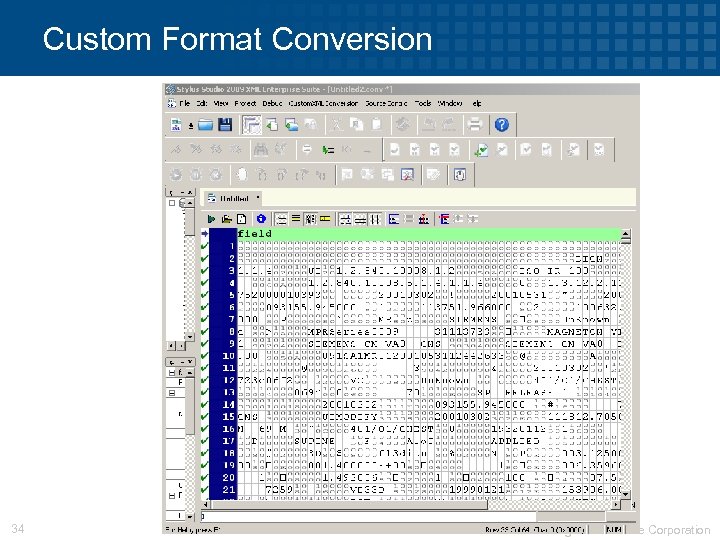
Task: Click the Print icon
Action: click(474, 124)
